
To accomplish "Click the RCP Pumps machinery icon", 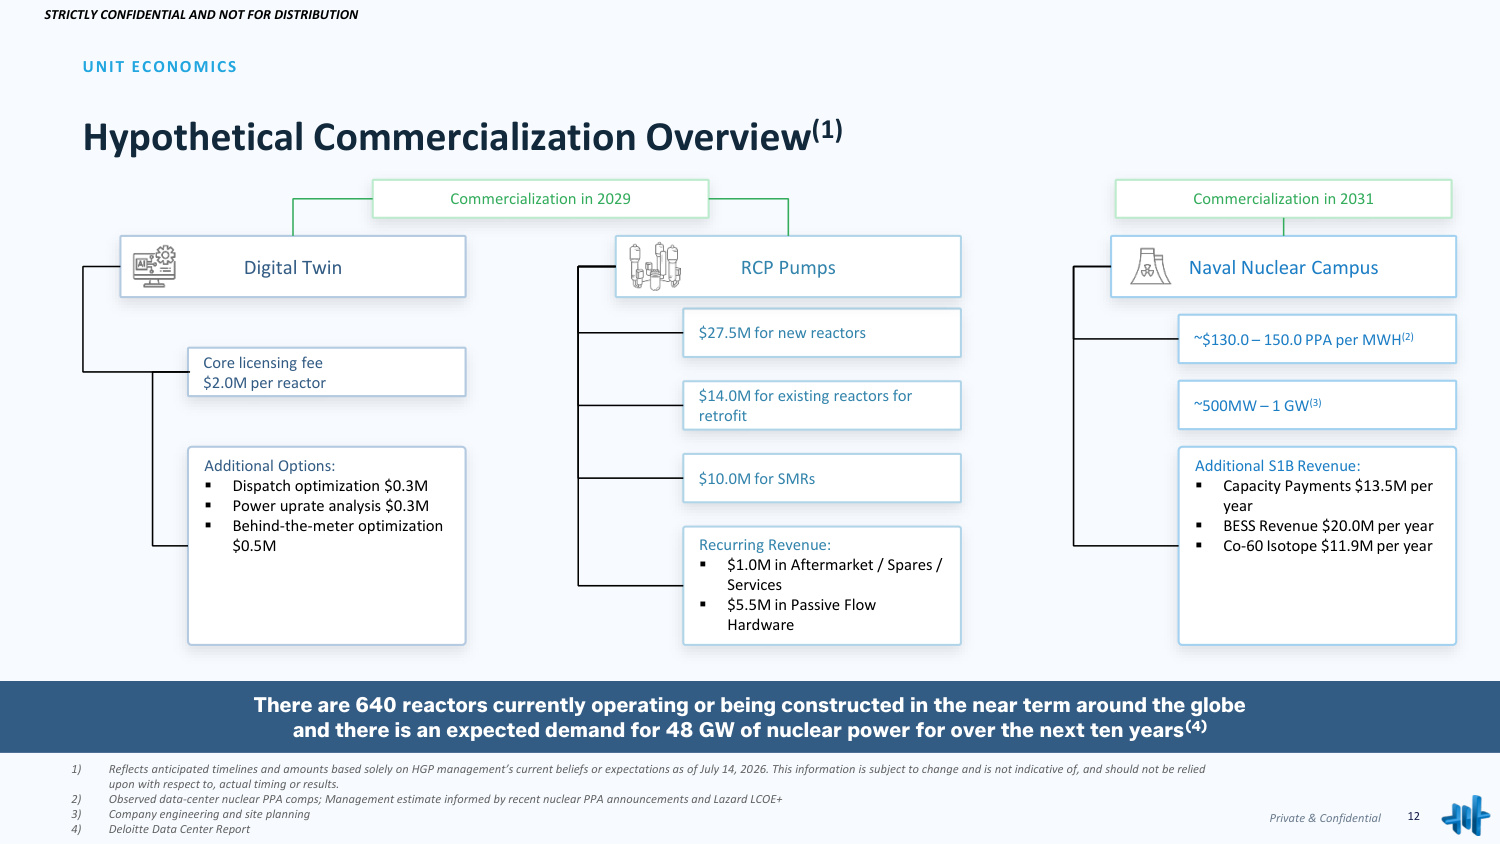I will (655, 266).
